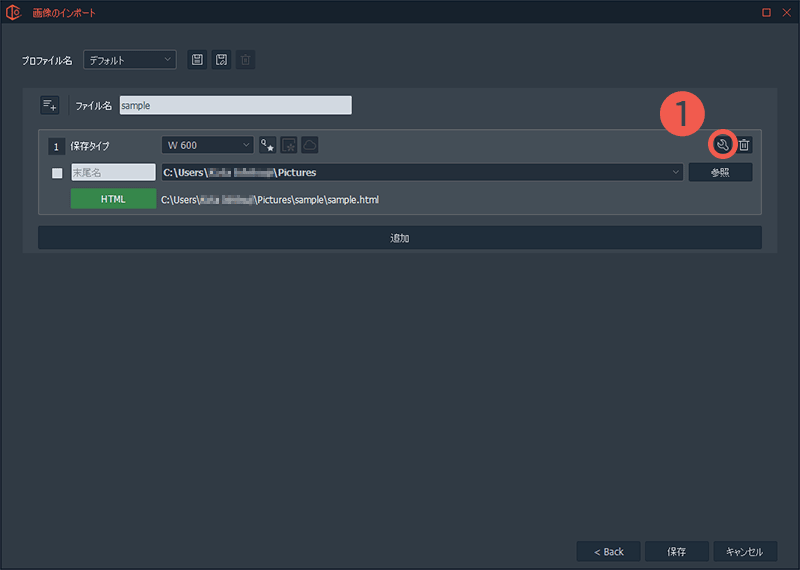Expand the Pictures folder path dropdown

pos(676,172)
